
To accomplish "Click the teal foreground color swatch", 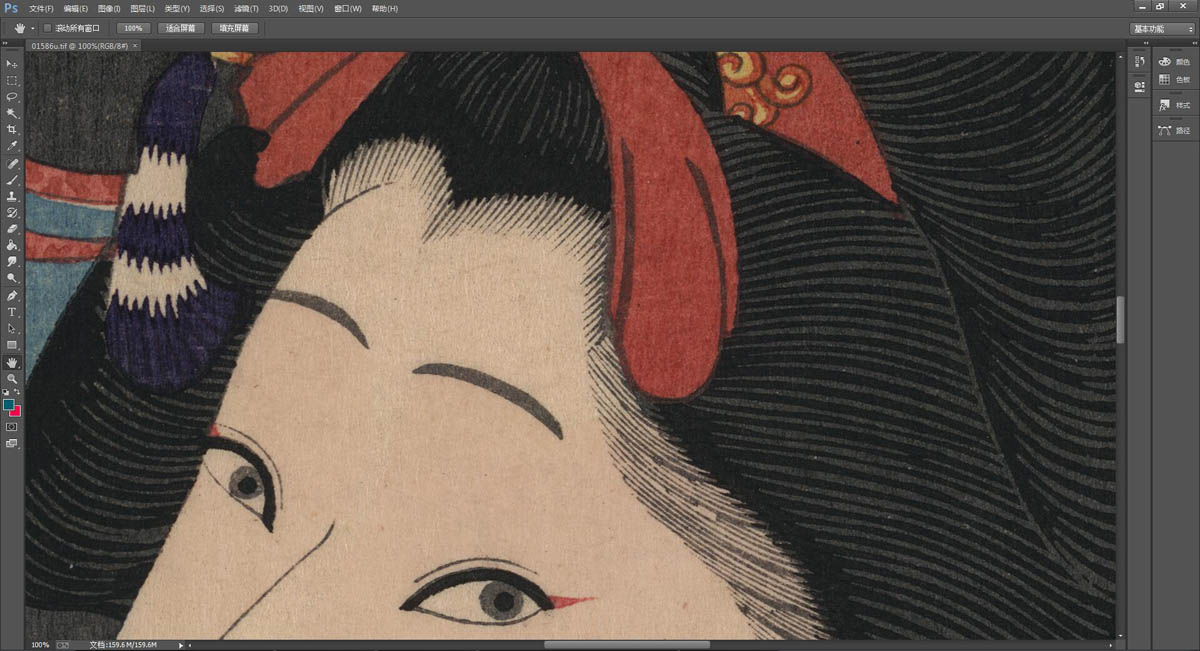I will pyautogui.click(x=9, y=405).
